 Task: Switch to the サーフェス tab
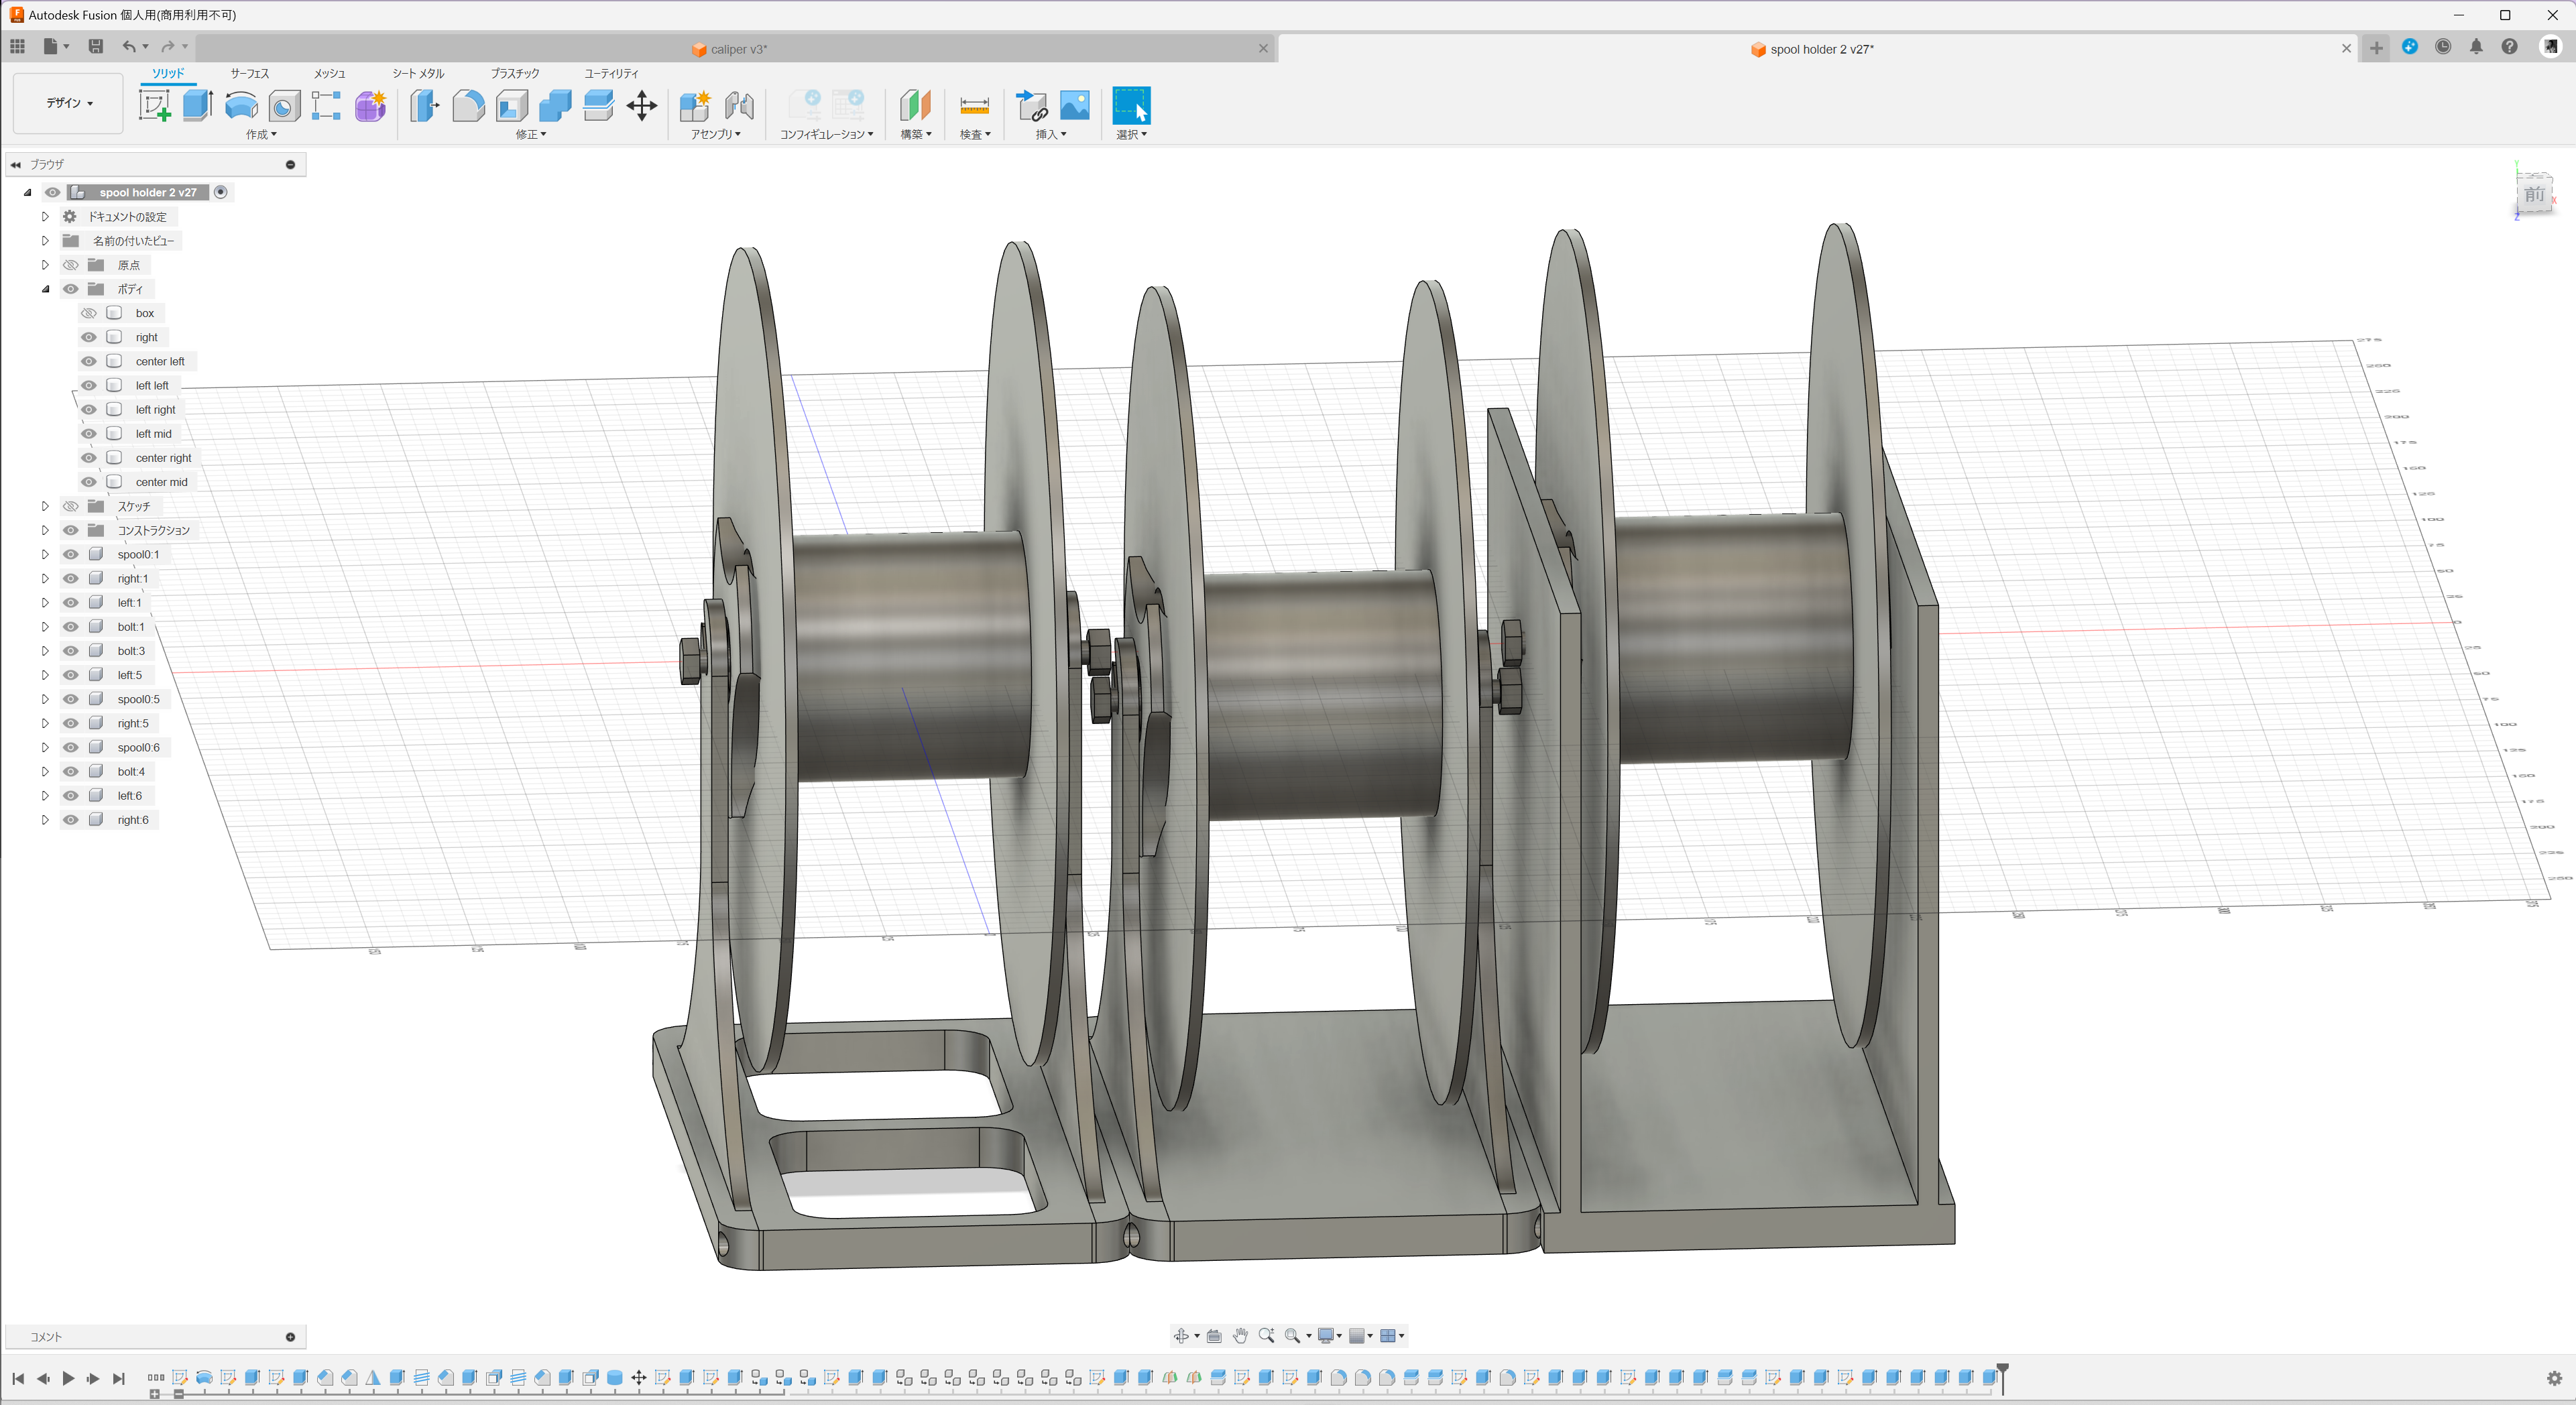pyautogui.click(x=249, y=73)
